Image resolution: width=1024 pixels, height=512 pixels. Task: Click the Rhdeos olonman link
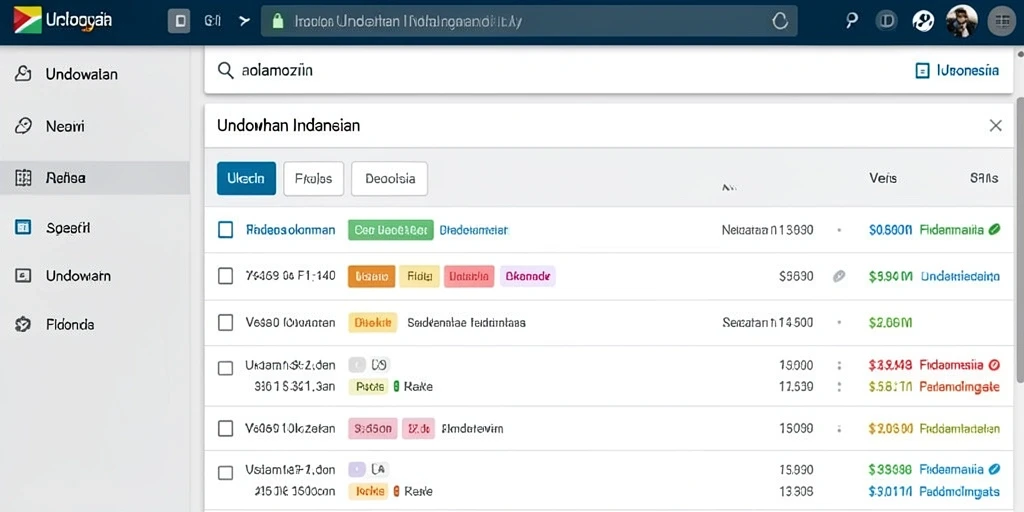pyautogui.click(x=291, y=230)
